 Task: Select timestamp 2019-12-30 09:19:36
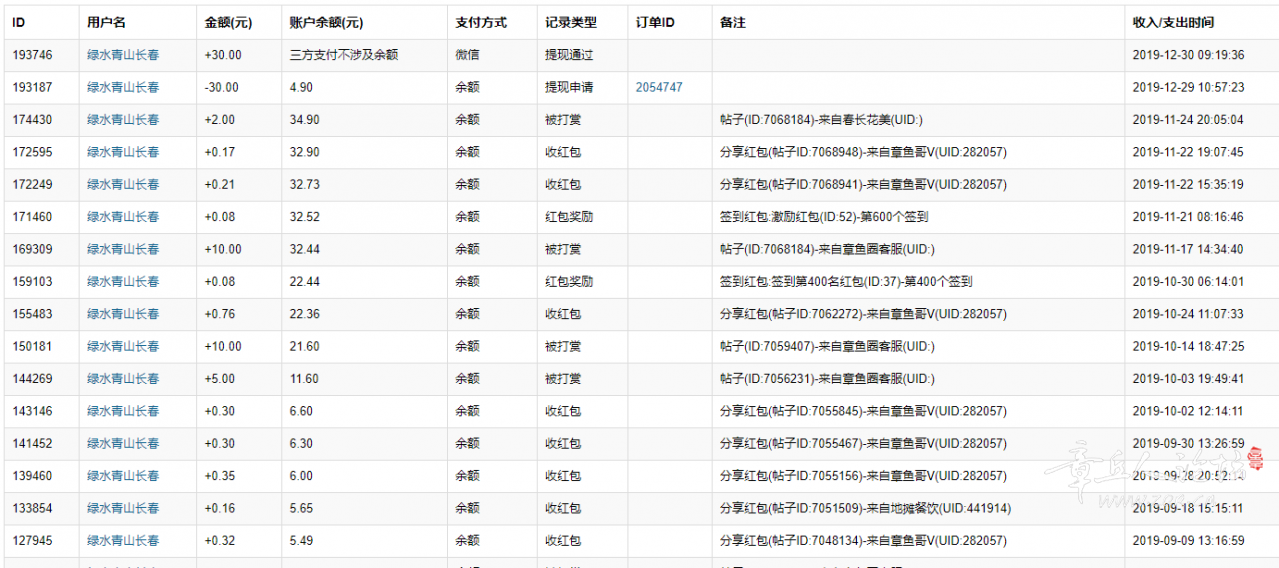1188,55
